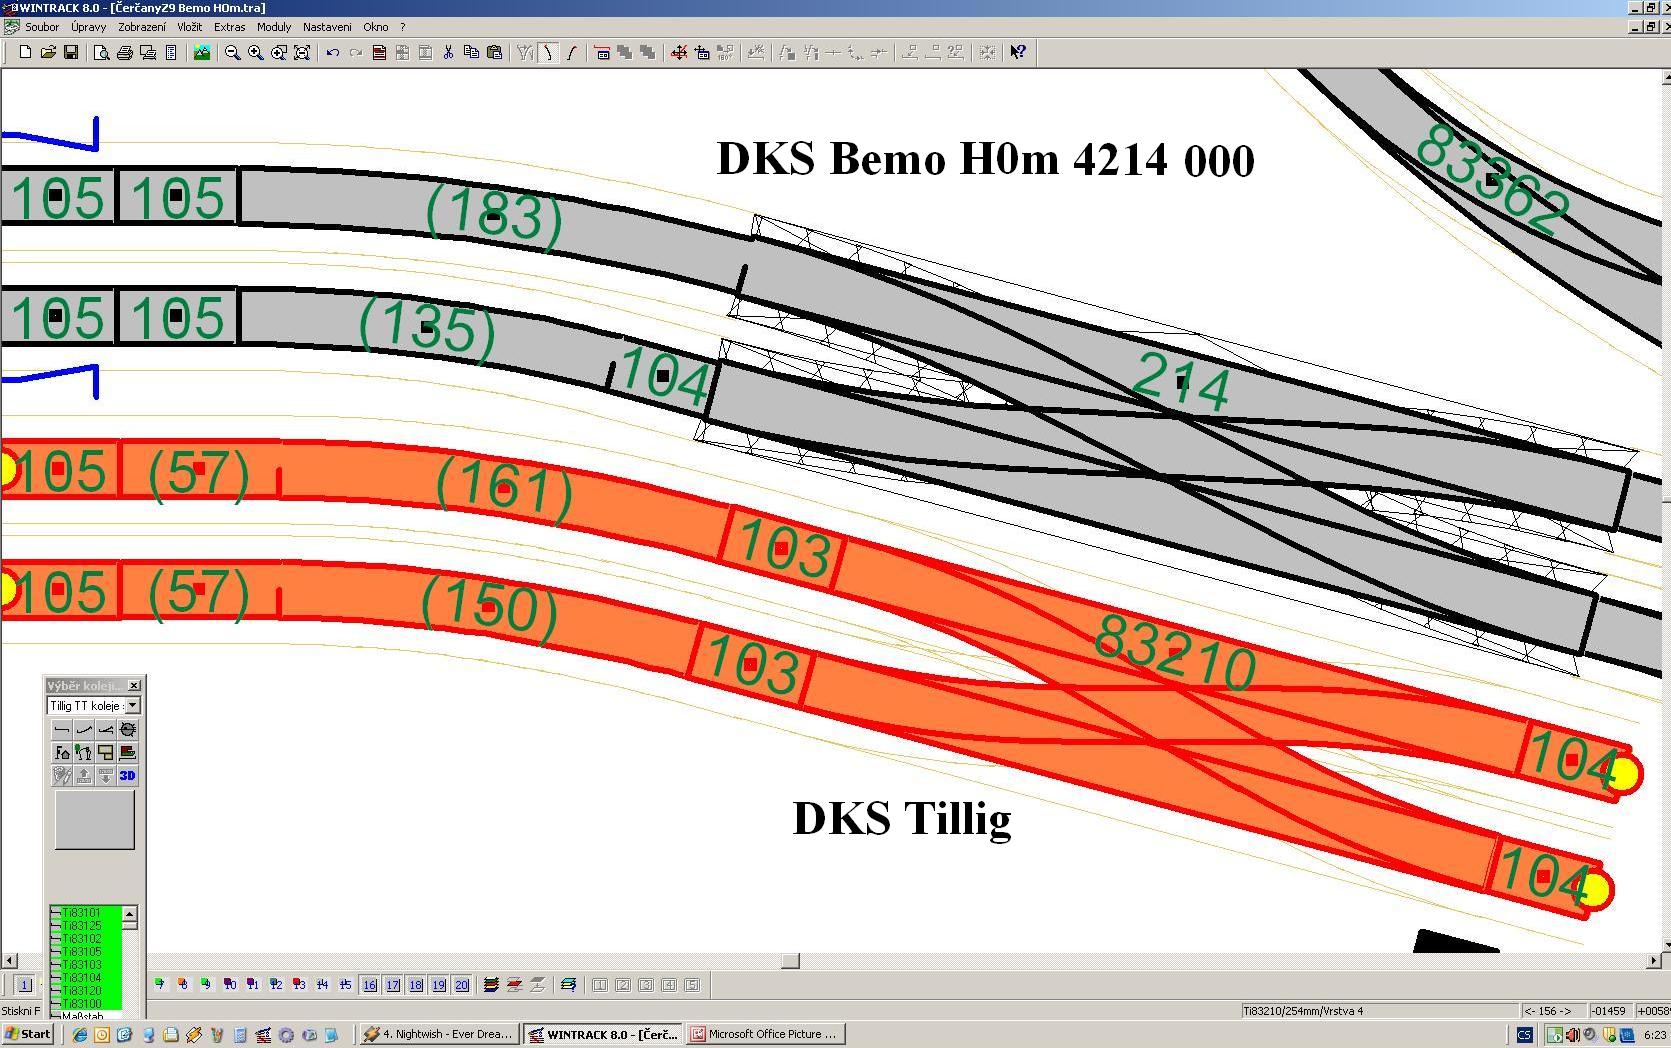Click the move cross-arrows icon in the toolbar

(x=679, y=53)
